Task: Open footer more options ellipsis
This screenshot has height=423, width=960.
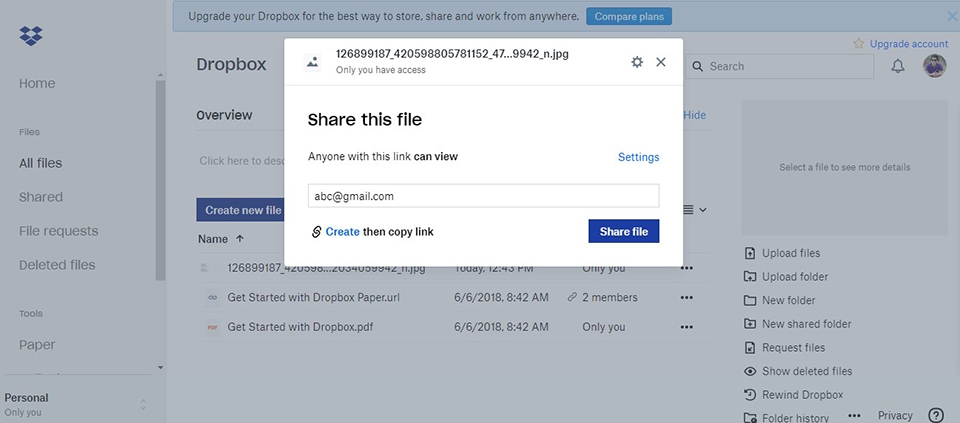Action: (x=854, y=416)
